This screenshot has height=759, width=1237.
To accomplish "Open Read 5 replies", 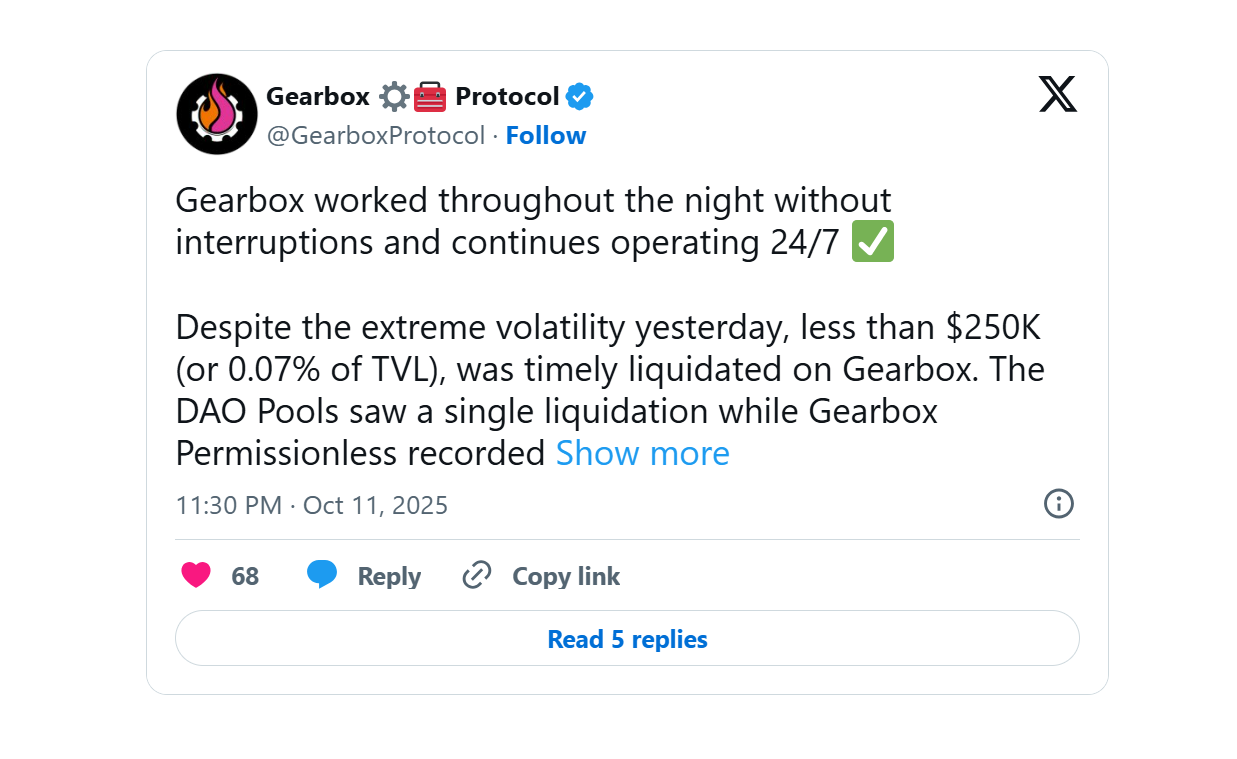I will tap(627, 639).
